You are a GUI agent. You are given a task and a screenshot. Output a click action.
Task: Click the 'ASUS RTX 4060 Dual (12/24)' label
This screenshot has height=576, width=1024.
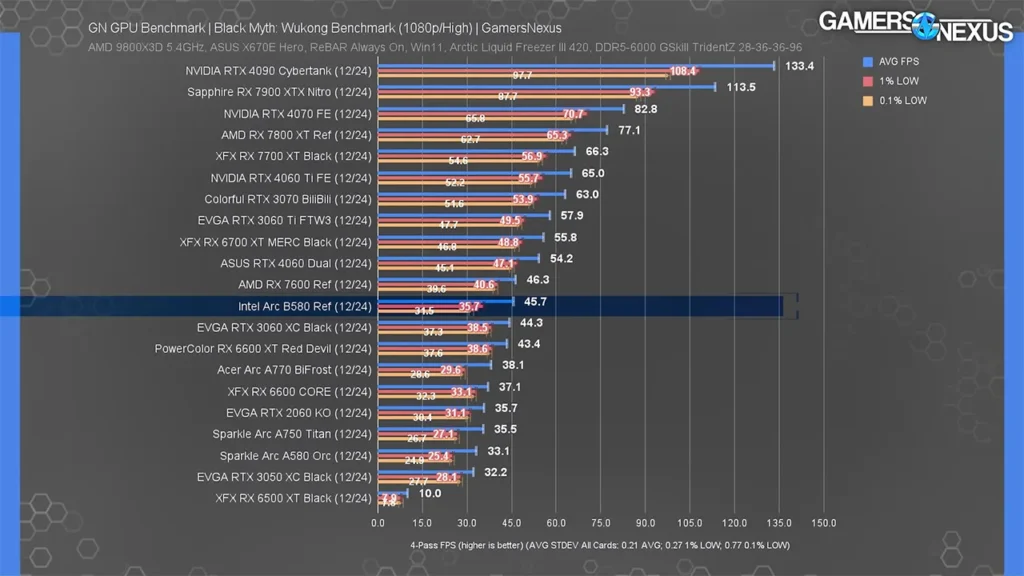(296, 263)
